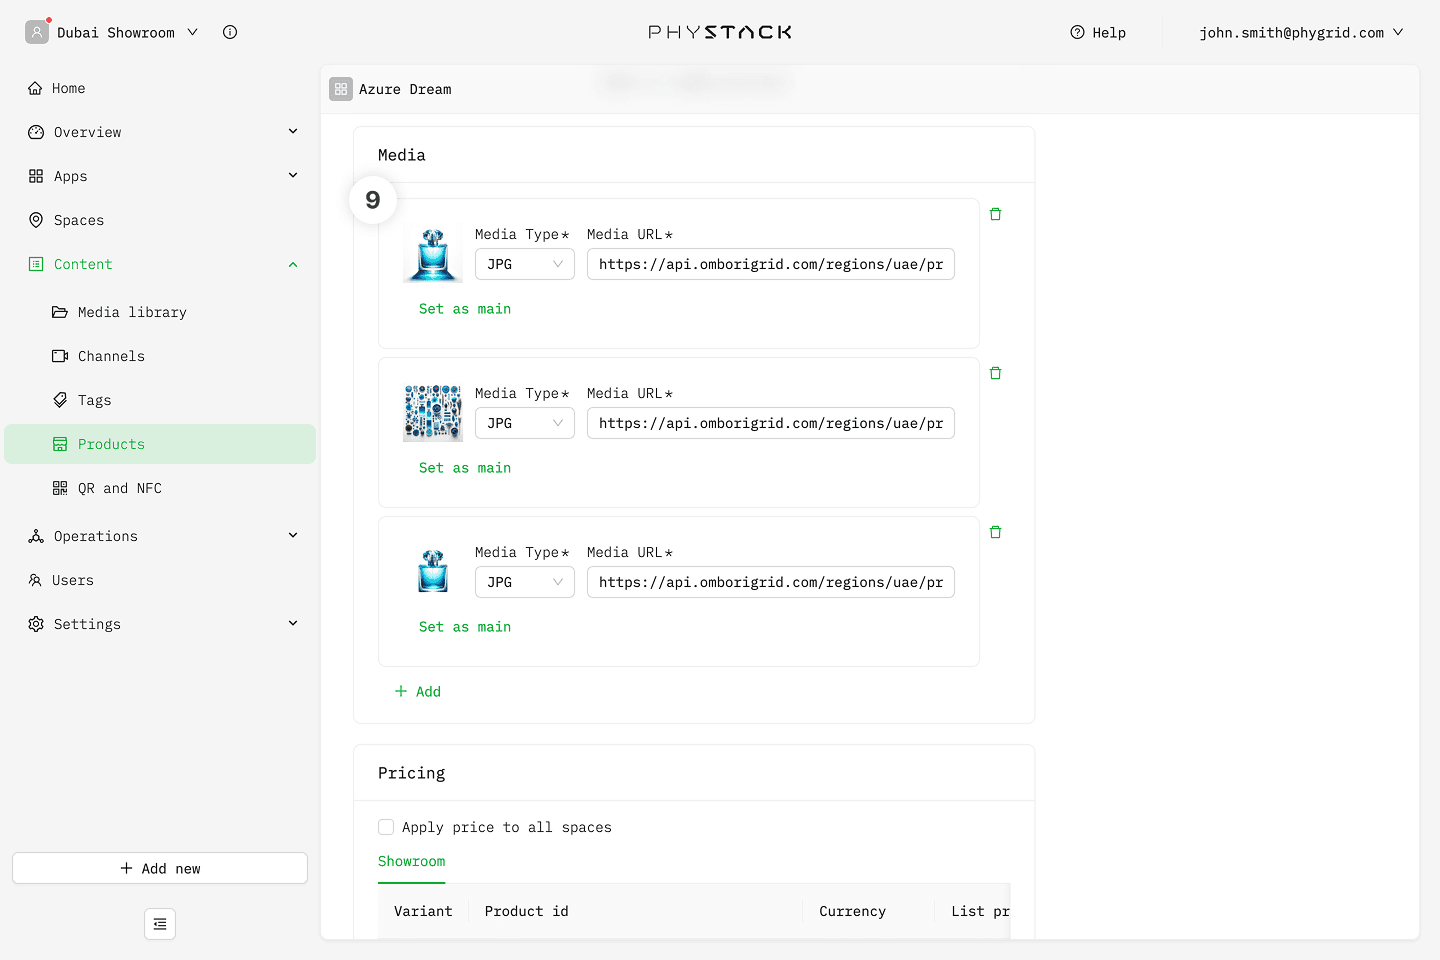The height and width of the screenshot is (960, 1440).
Task: Click the info icon beside Dubai Showroom
Action: pos(230,32)
